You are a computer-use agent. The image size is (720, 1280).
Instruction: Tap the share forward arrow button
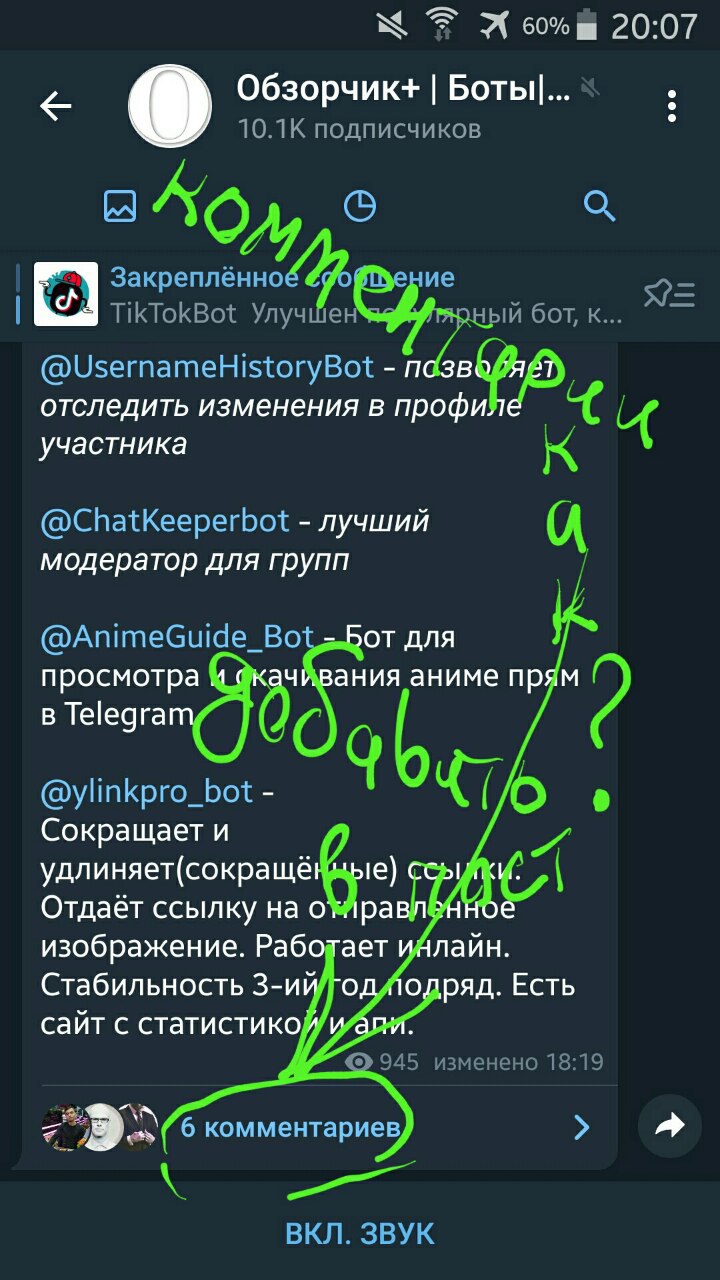tap(669, 1127)
